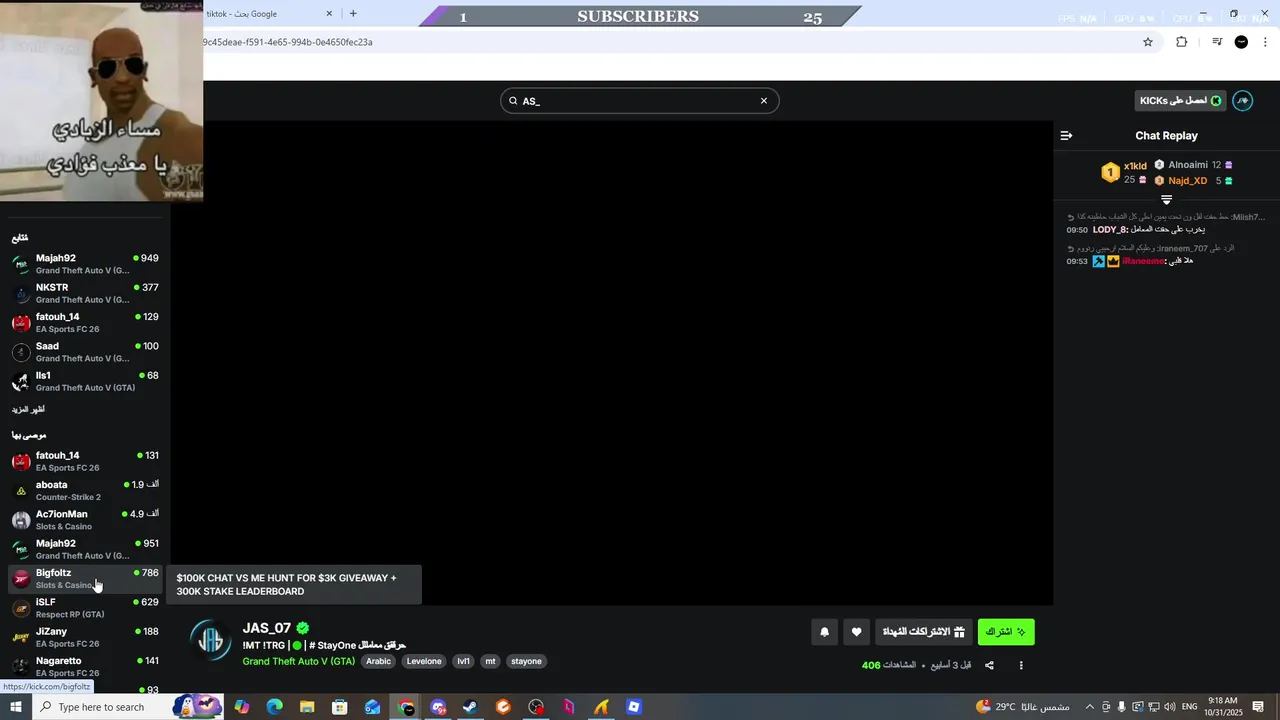Click the Majah92 recommended row with 951 viewers

(x=85, y=549)
